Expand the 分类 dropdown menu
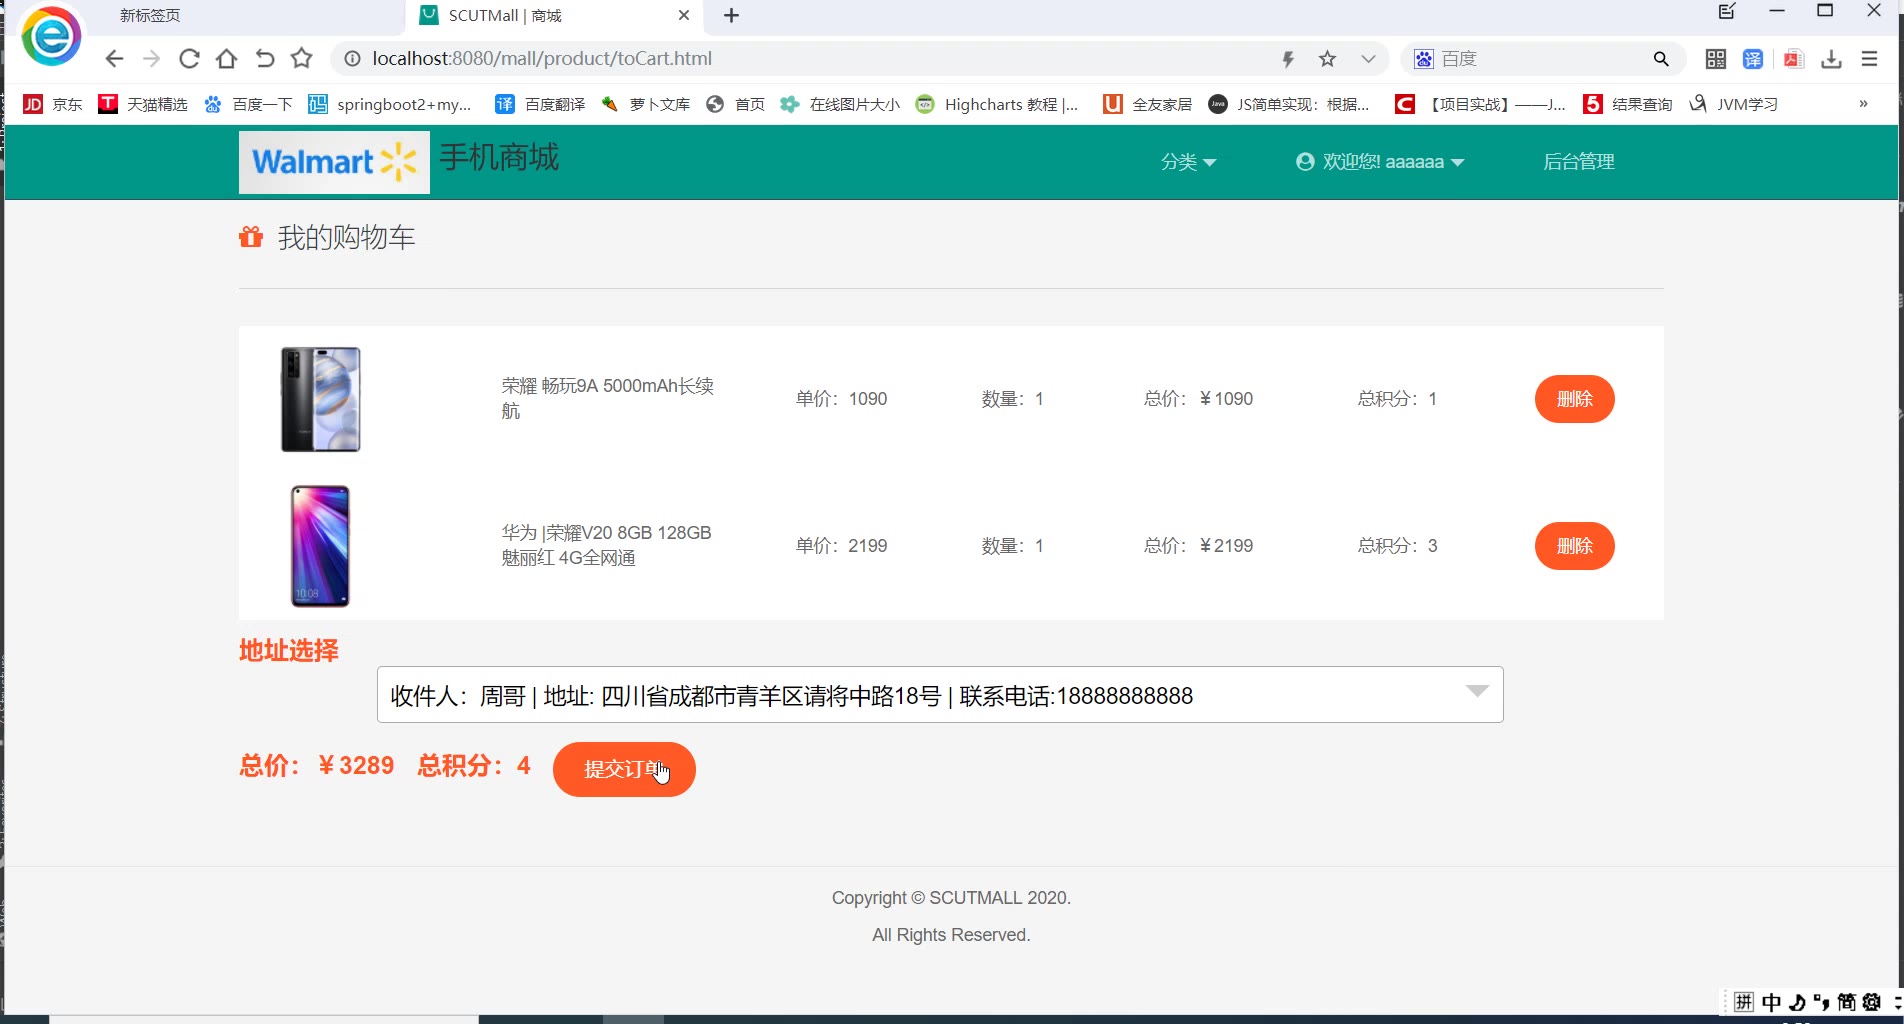1904x1024 pixels. tap(1188, 162)
